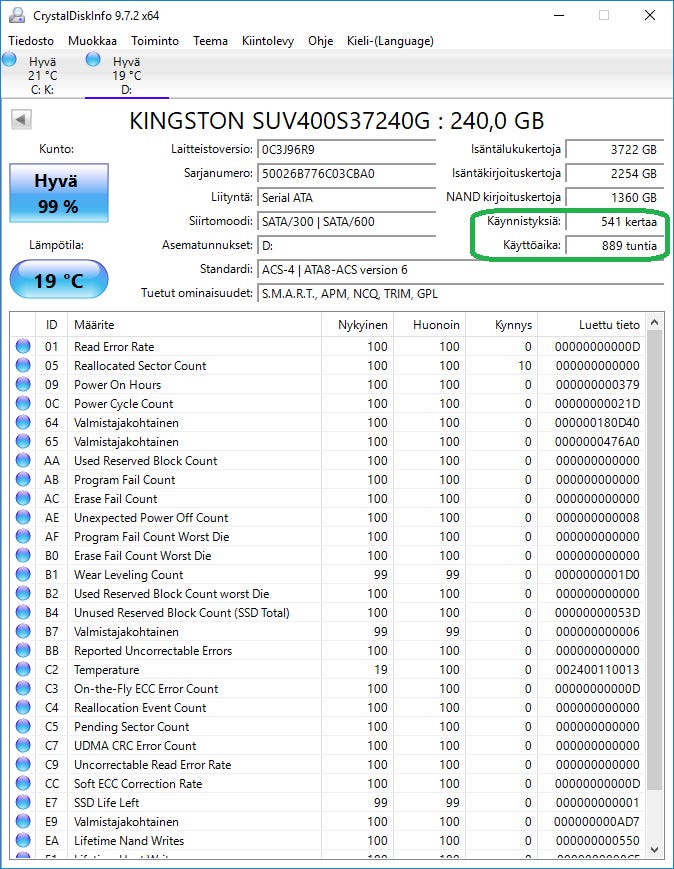Viewport: 674px width, 869px height.
Task: Switch to the Hyvä 19 °C D: disk tab
Action: pyautogui.click(x=126, y=75)
